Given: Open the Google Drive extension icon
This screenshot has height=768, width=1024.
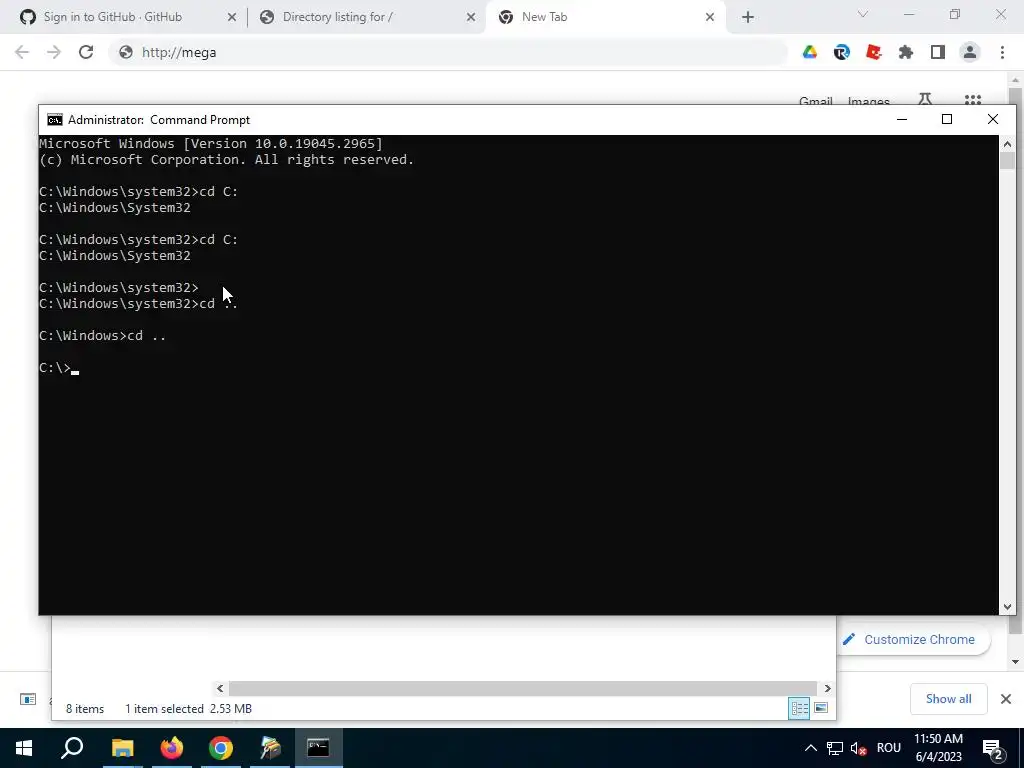Looking at the screenshot, I should (810, 52).
